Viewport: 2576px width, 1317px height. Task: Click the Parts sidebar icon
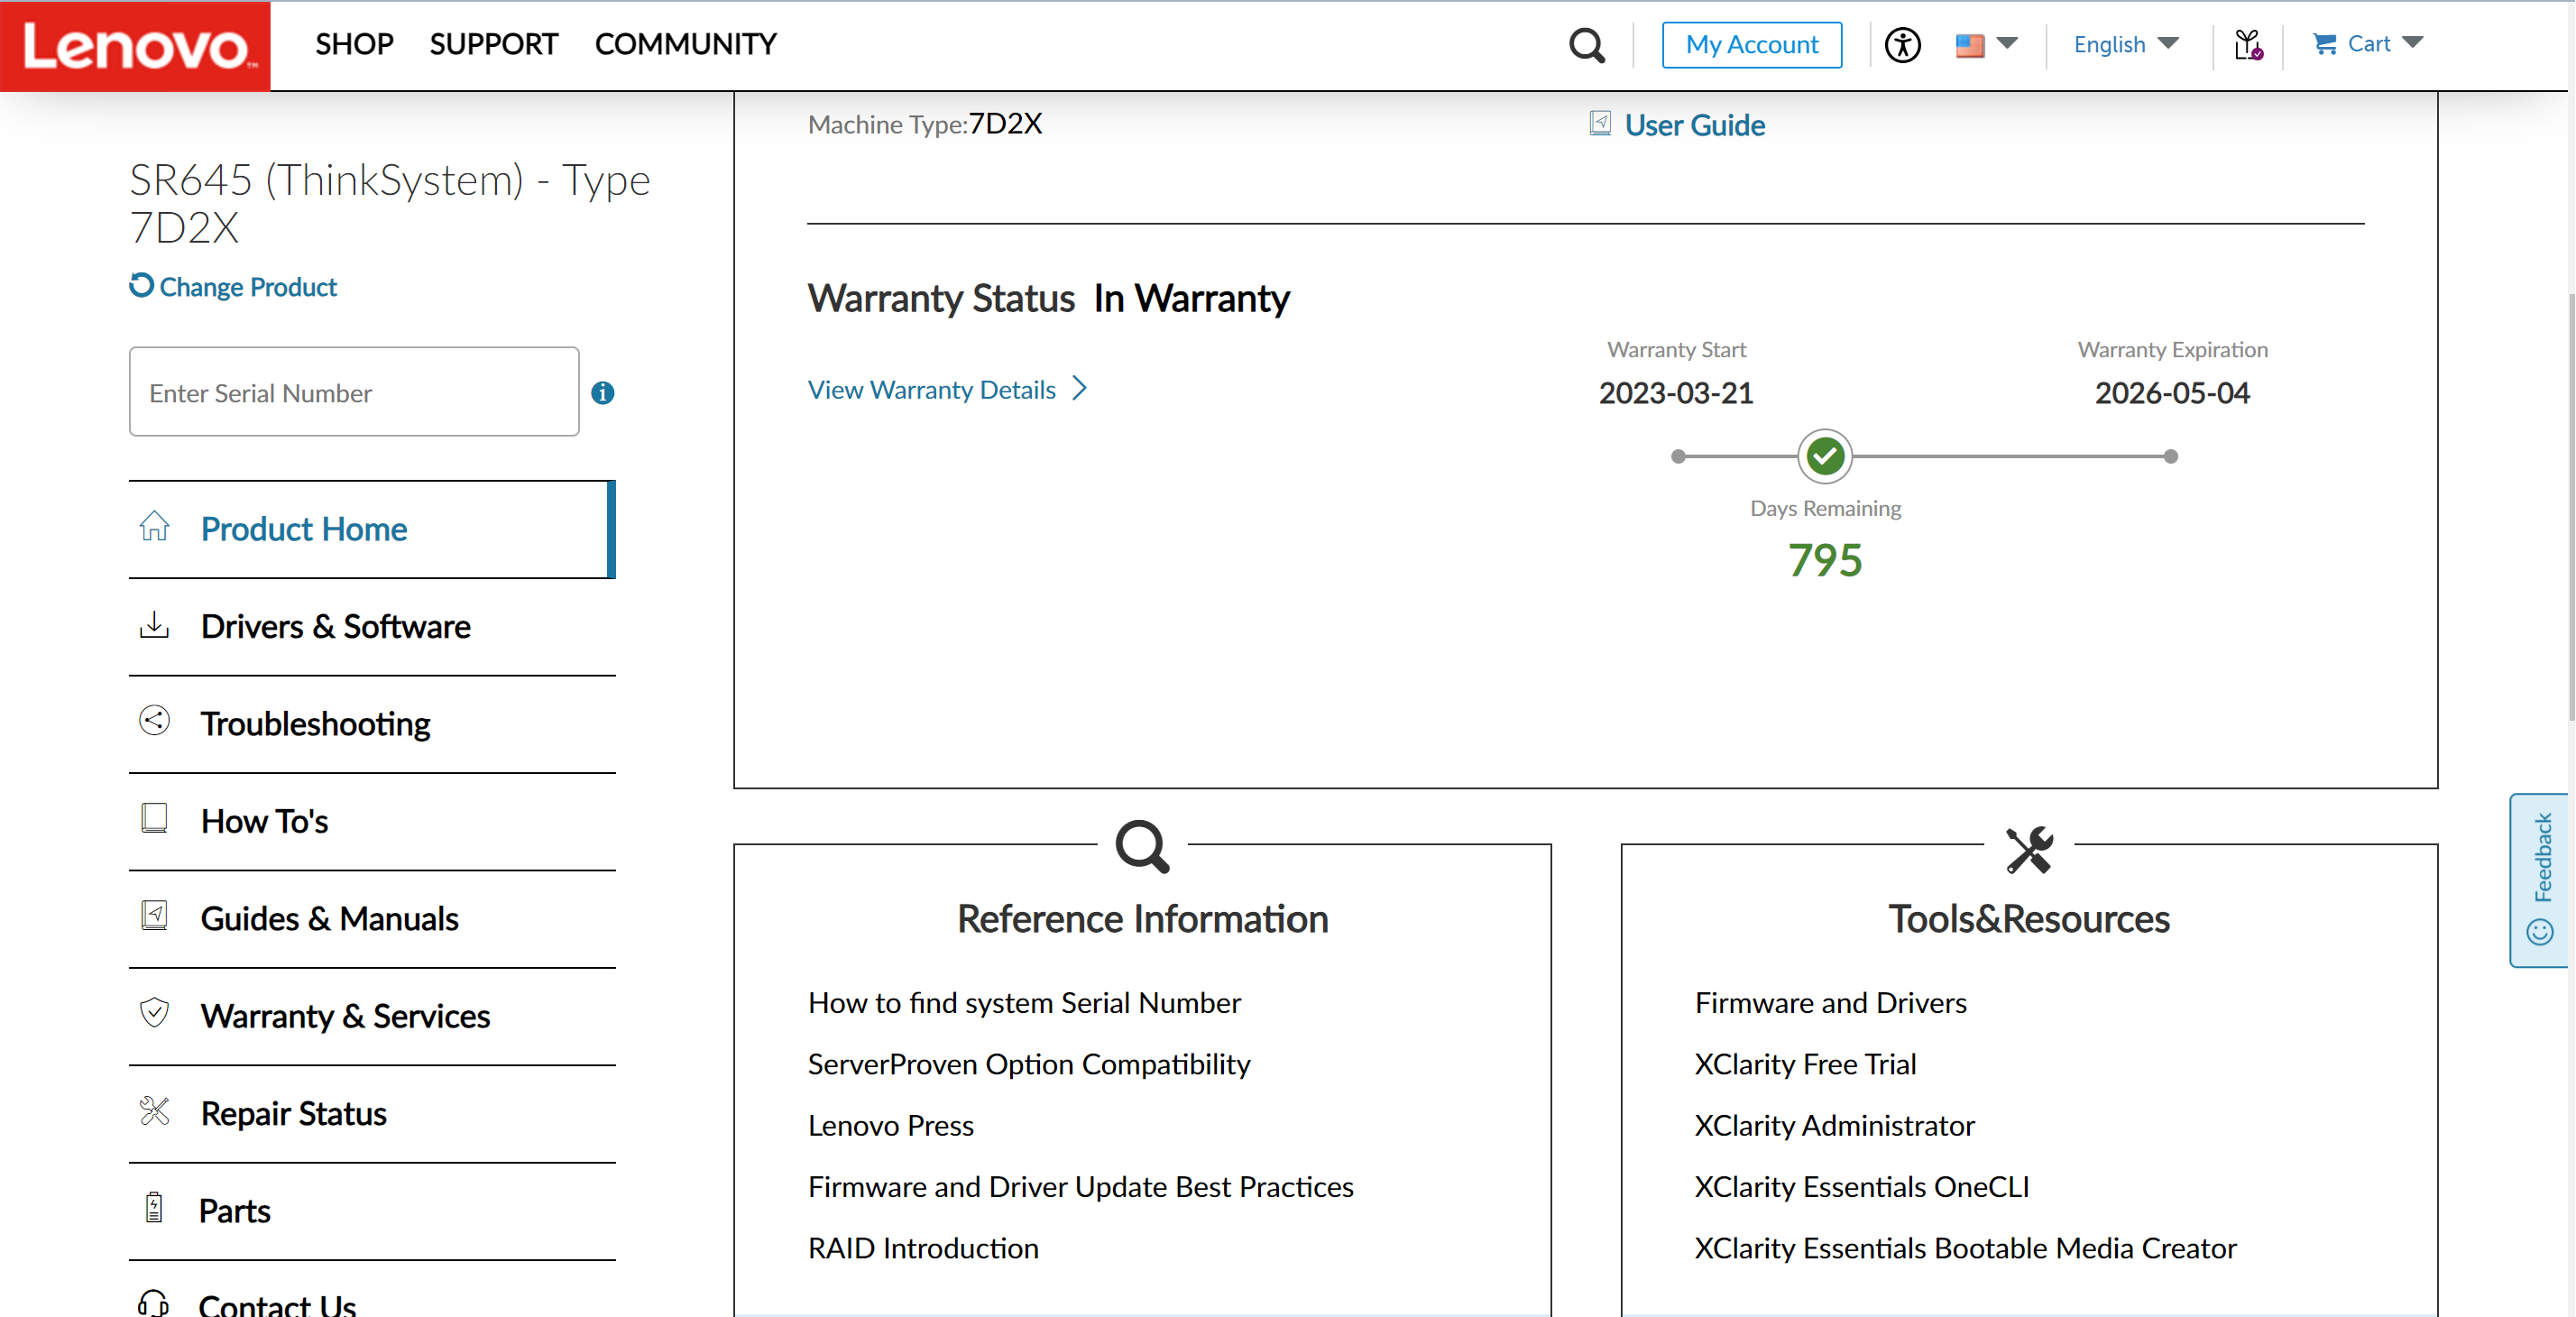[x=154, y=1208]
